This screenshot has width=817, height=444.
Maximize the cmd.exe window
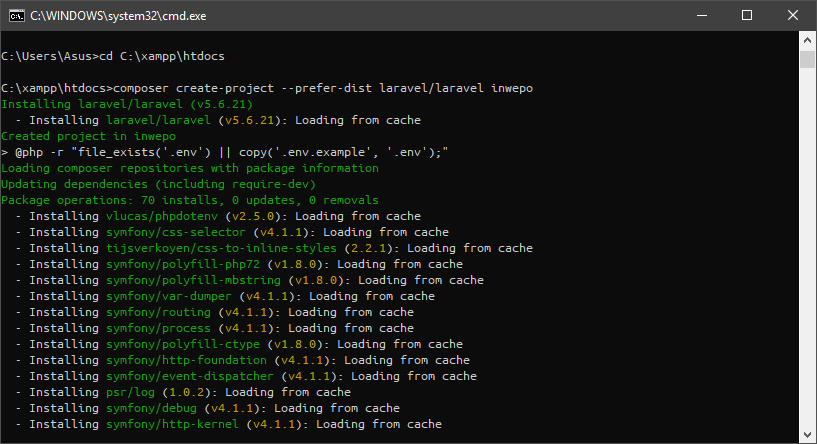pyautogui.click(x=748, y=16)
